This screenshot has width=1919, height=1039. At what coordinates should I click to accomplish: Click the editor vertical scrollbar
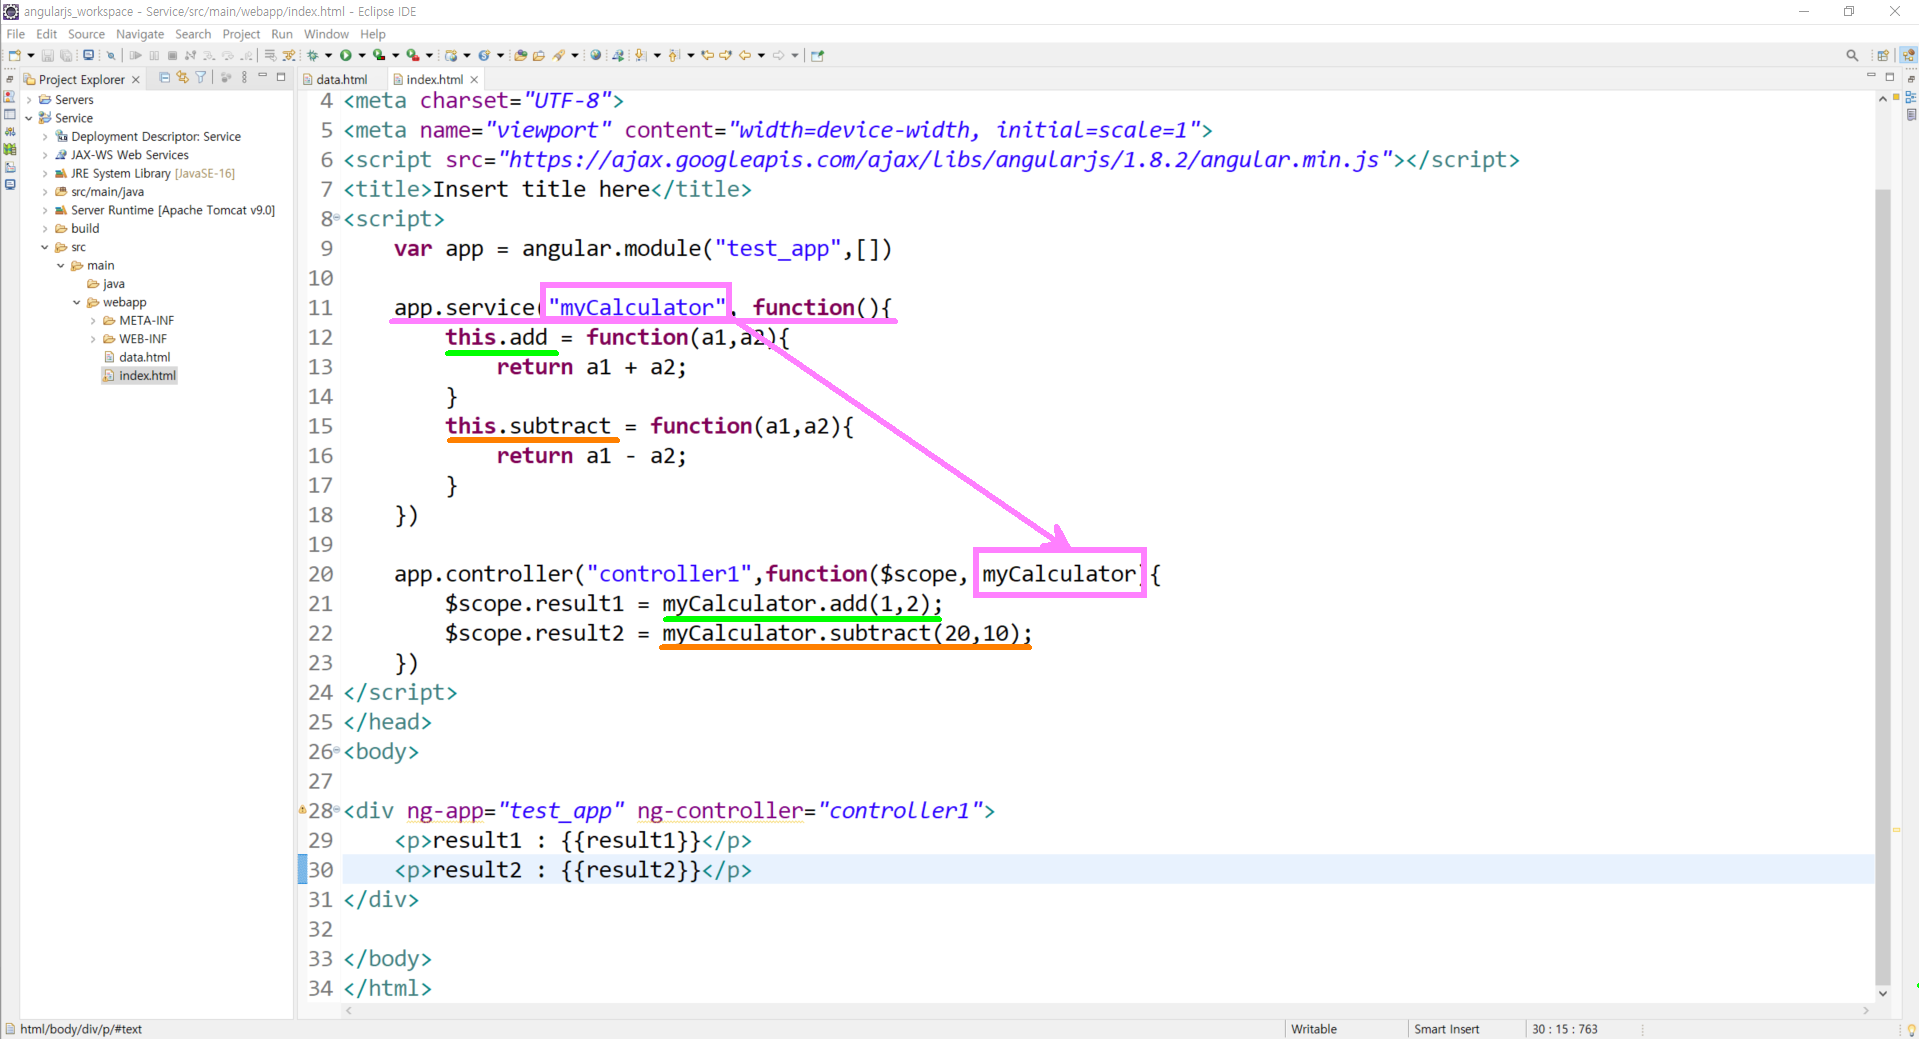pos(1883,586)
